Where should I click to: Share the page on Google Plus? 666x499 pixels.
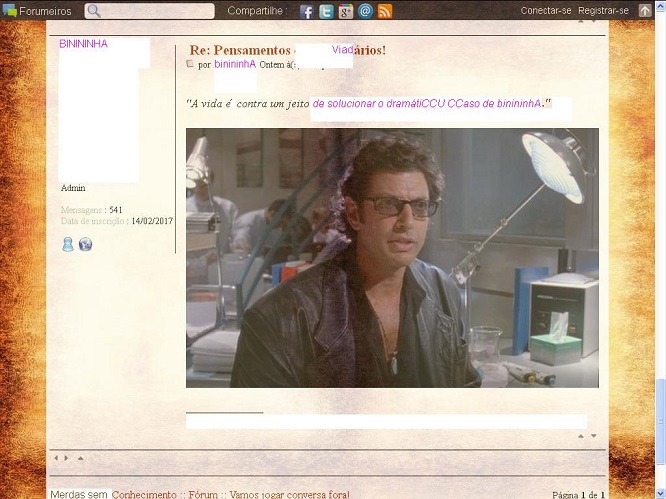(x=346, y=11)
